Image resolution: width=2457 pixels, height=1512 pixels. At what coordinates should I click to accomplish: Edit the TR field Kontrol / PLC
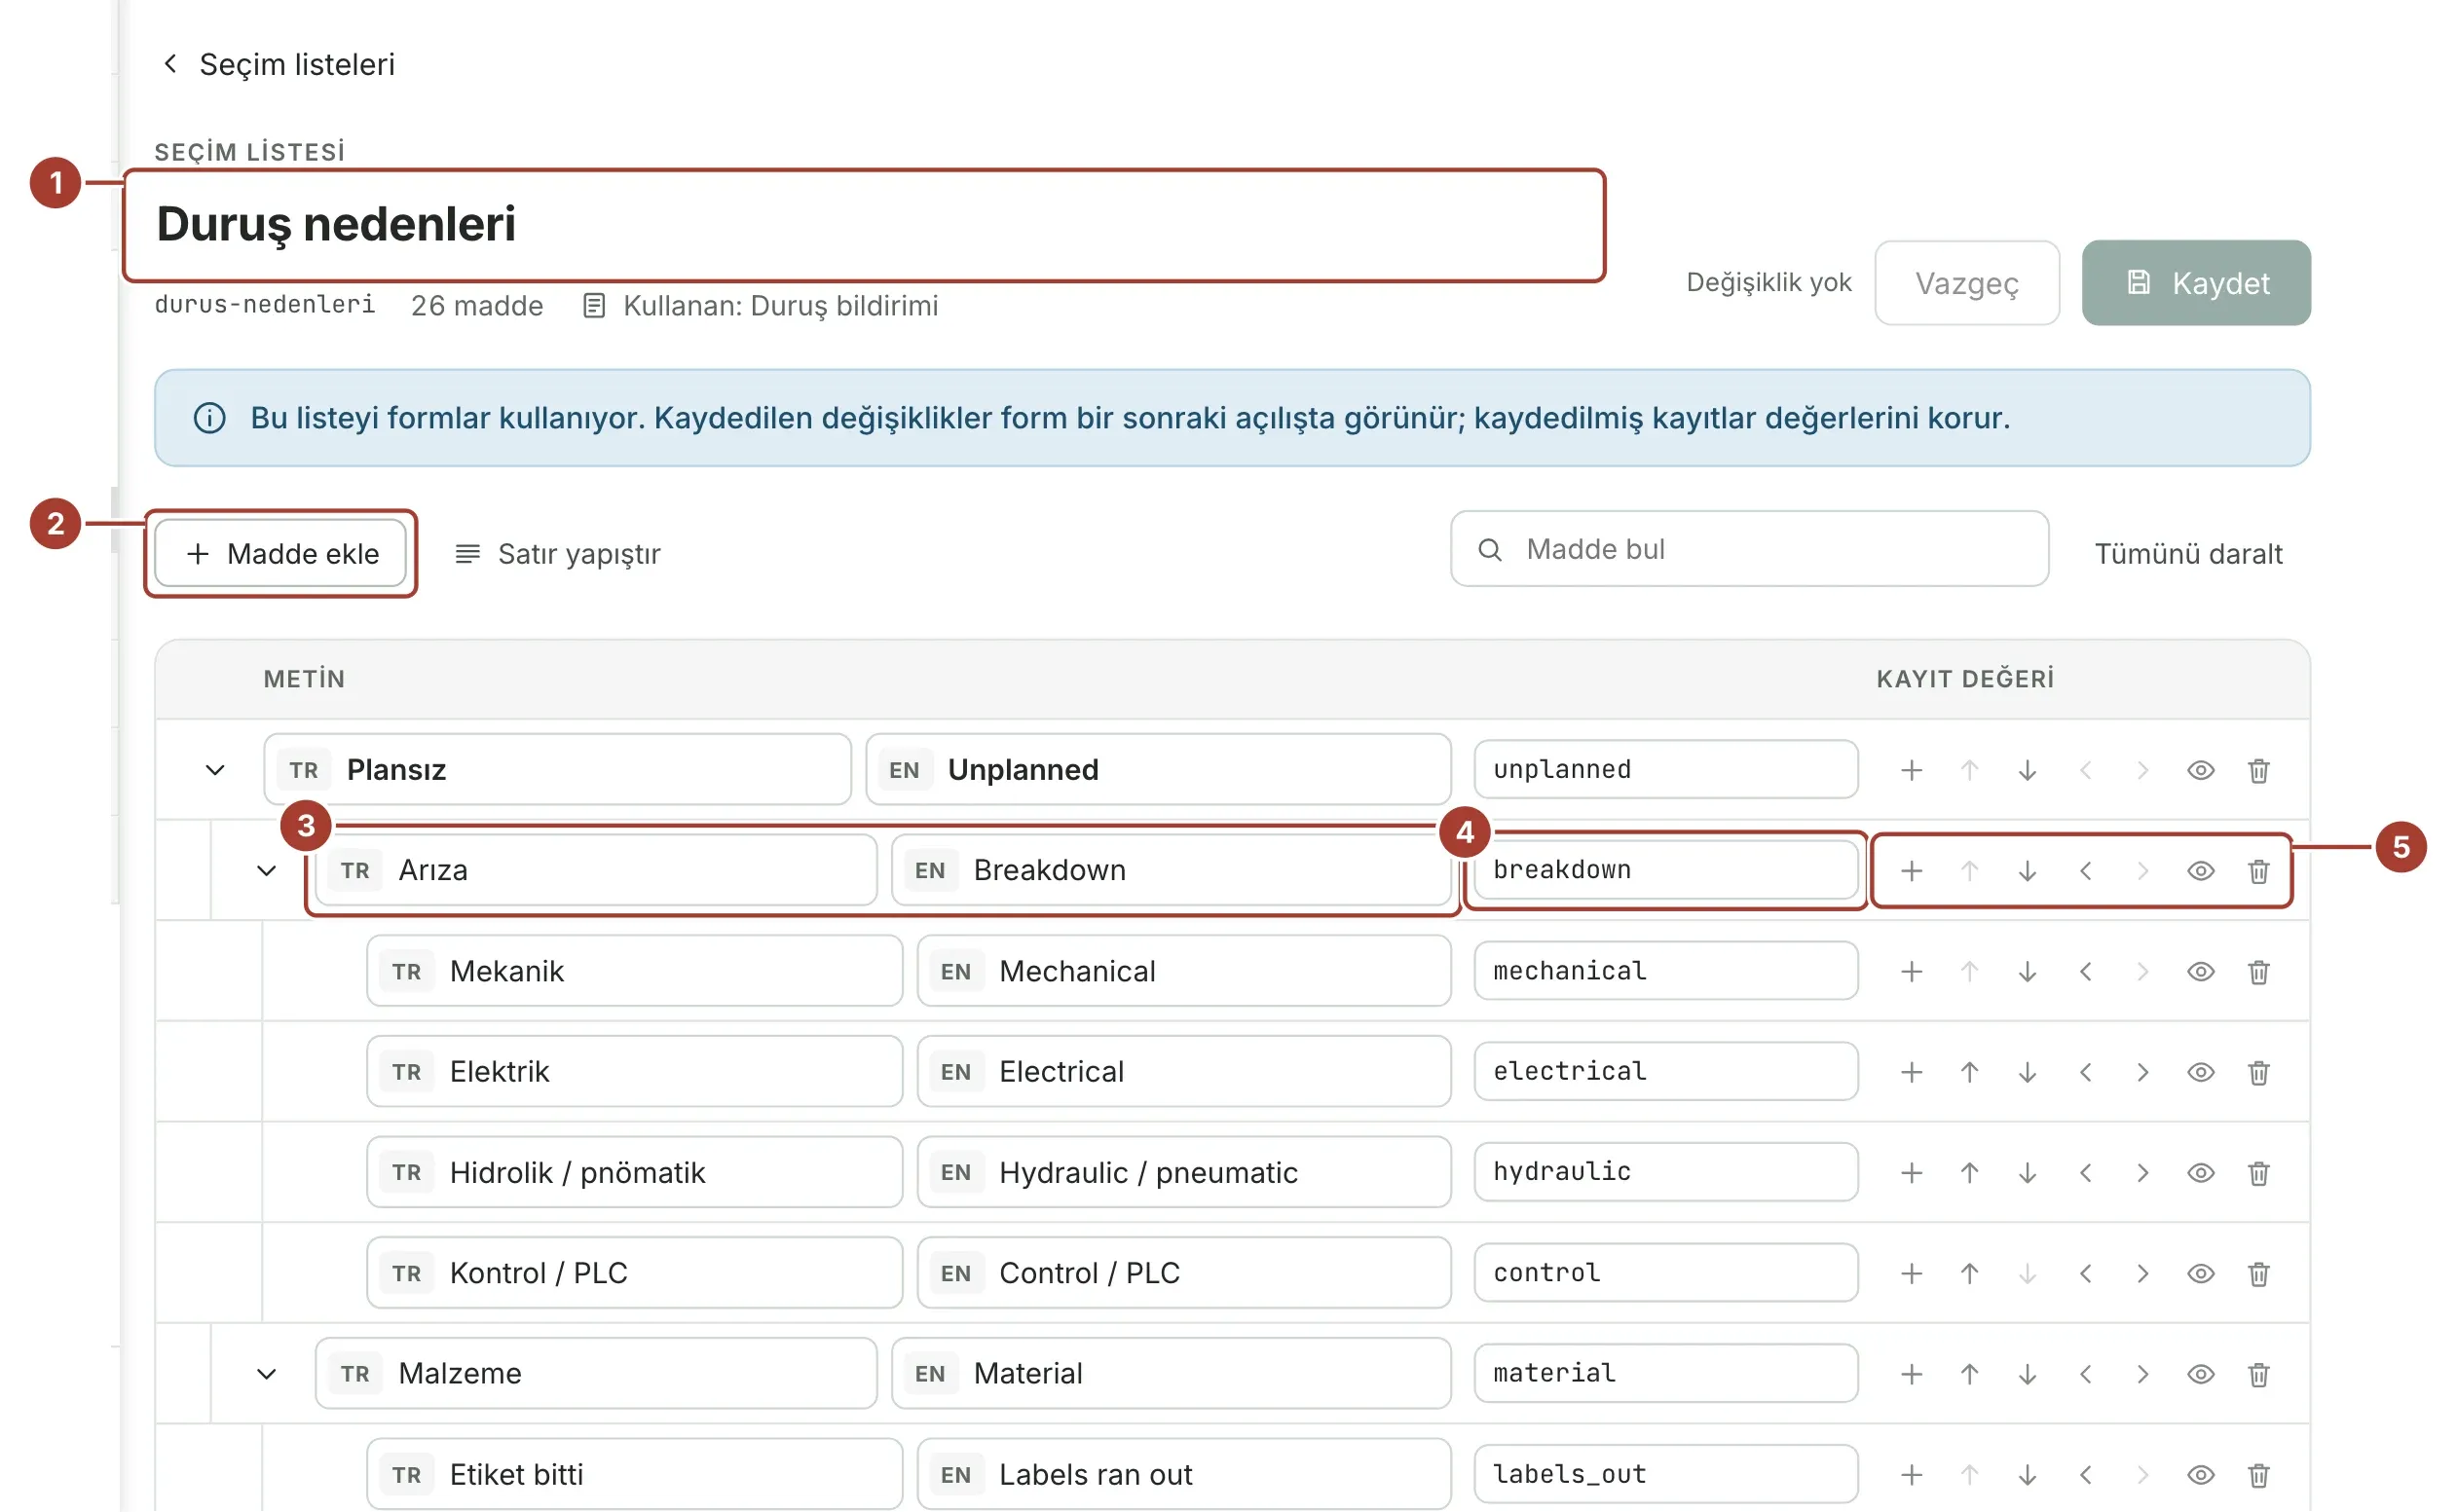point(634,1274)
